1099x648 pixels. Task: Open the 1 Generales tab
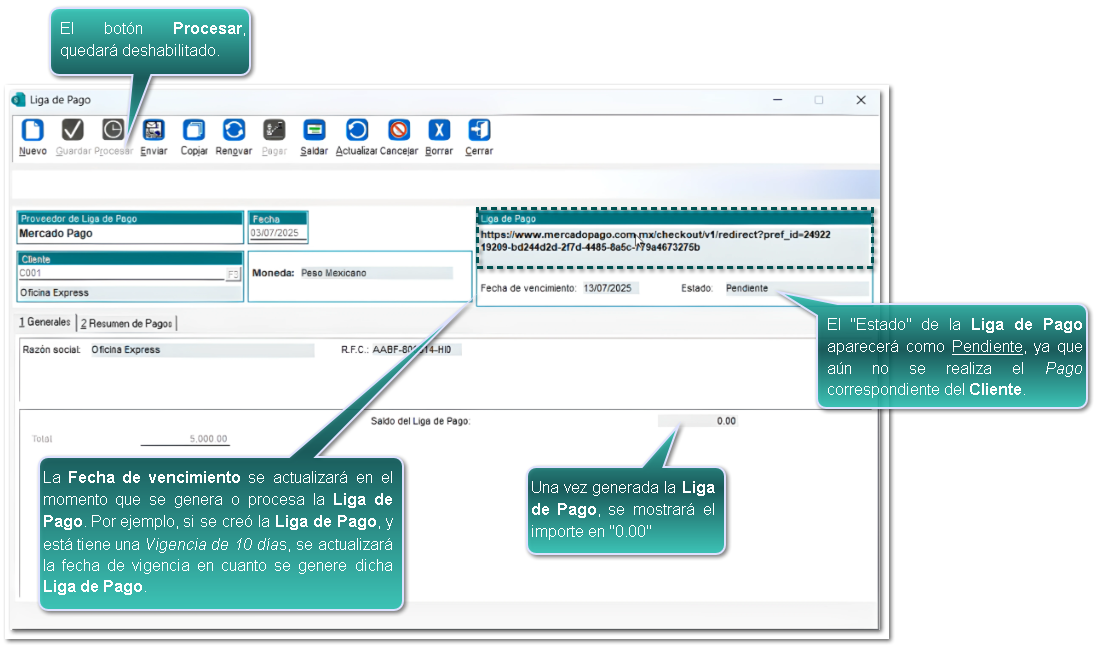(x=45, y=322)
